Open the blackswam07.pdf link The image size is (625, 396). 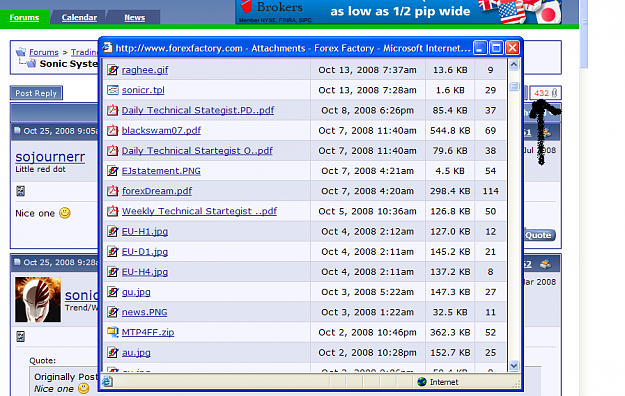[x=161, y=130]
